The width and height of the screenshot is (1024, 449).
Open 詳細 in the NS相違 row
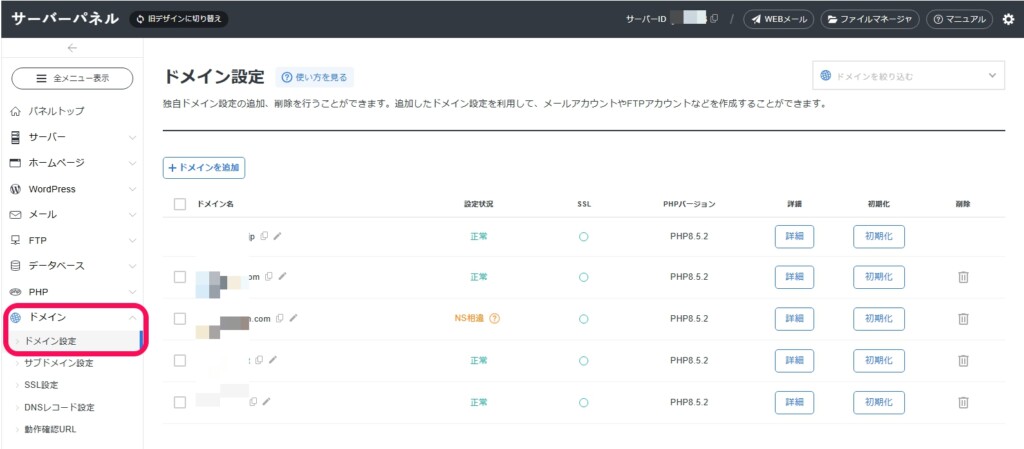pyautogui.click(x=794, y=318)
